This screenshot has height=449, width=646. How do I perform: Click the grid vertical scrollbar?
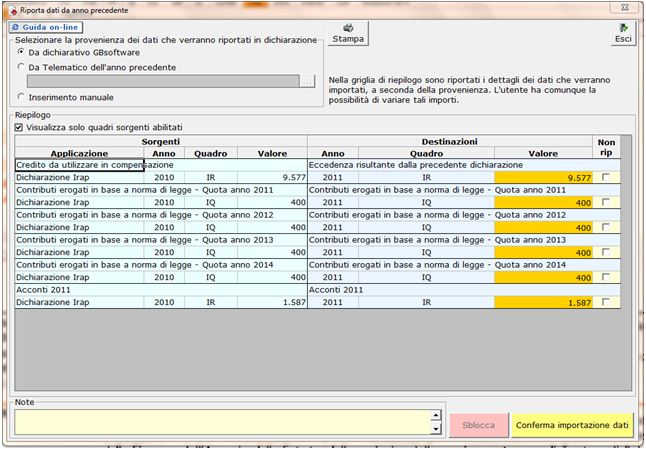626,262
